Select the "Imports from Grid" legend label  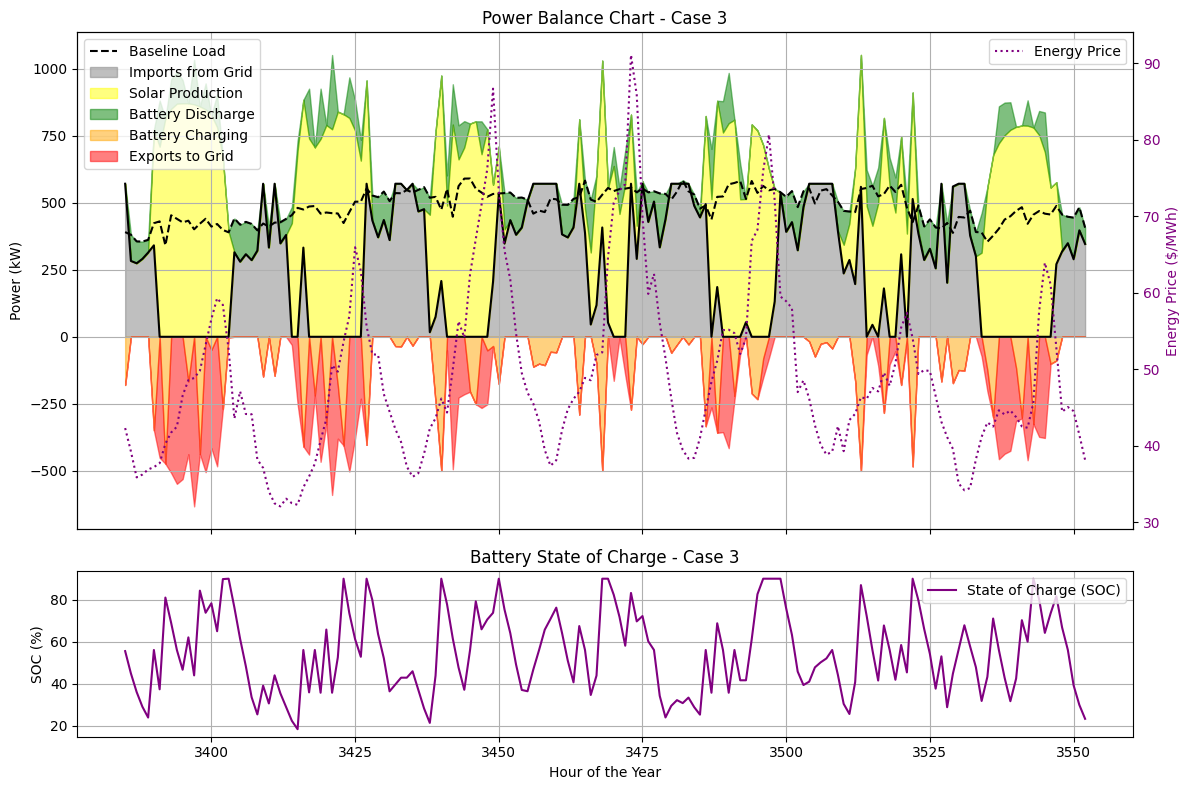[x=190, y=72]
